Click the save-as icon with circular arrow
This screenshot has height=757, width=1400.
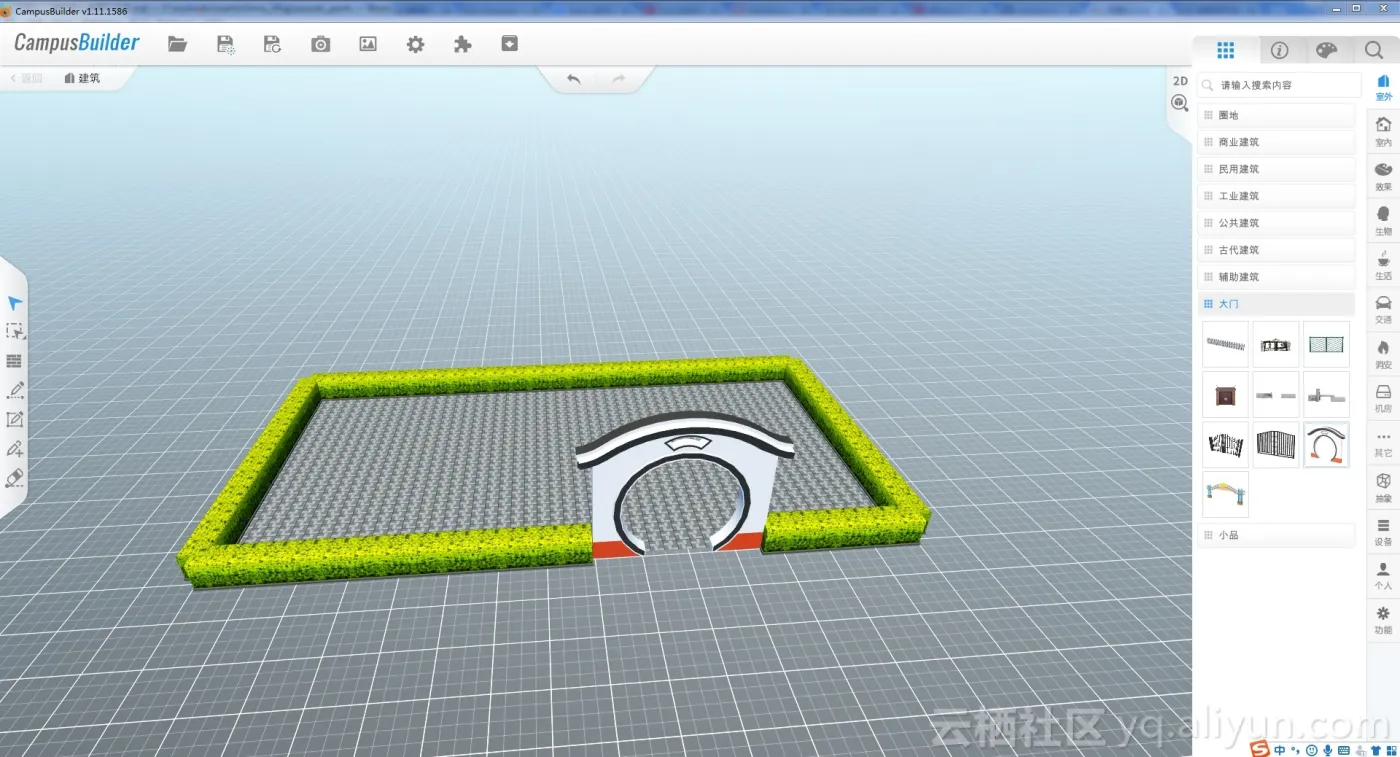(x=272, y=44)
